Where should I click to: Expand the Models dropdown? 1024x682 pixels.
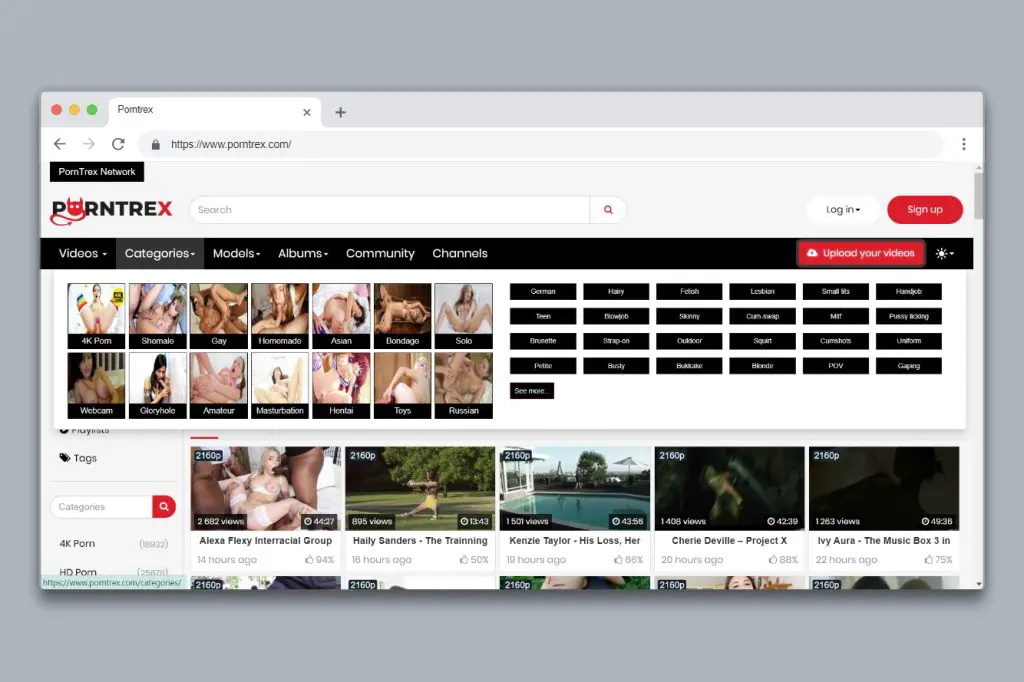tap(236, 253)
